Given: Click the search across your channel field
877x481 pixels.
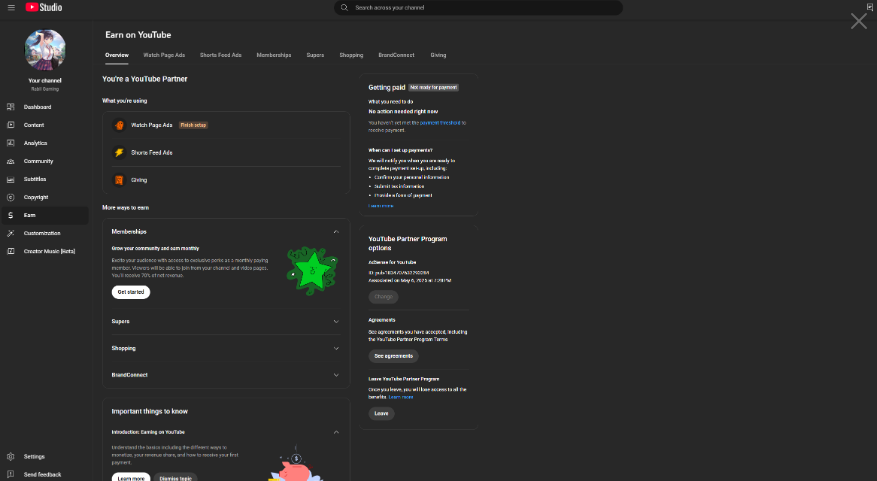Looking at the screenshot, I should click(x=478, y=7).
